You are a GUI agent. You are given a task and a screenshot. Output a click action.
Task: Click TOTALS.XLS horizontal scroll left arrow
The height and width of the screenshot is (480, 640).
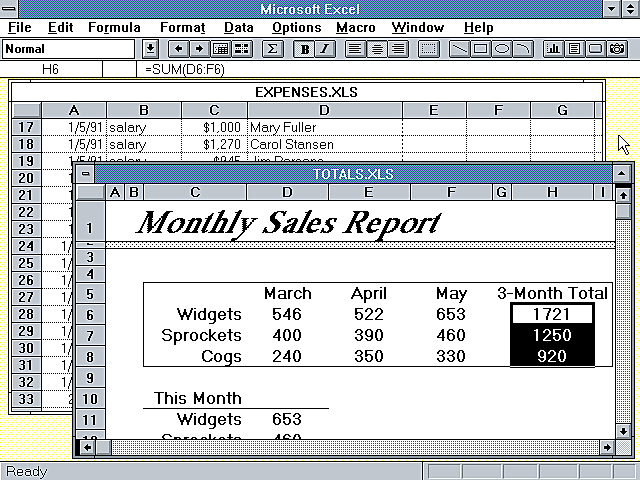pyautogui.click(x=87, y=447)
